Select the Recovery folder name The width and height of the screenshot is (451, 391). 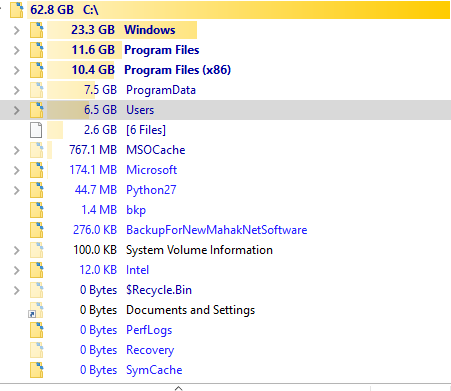point(150,350)
